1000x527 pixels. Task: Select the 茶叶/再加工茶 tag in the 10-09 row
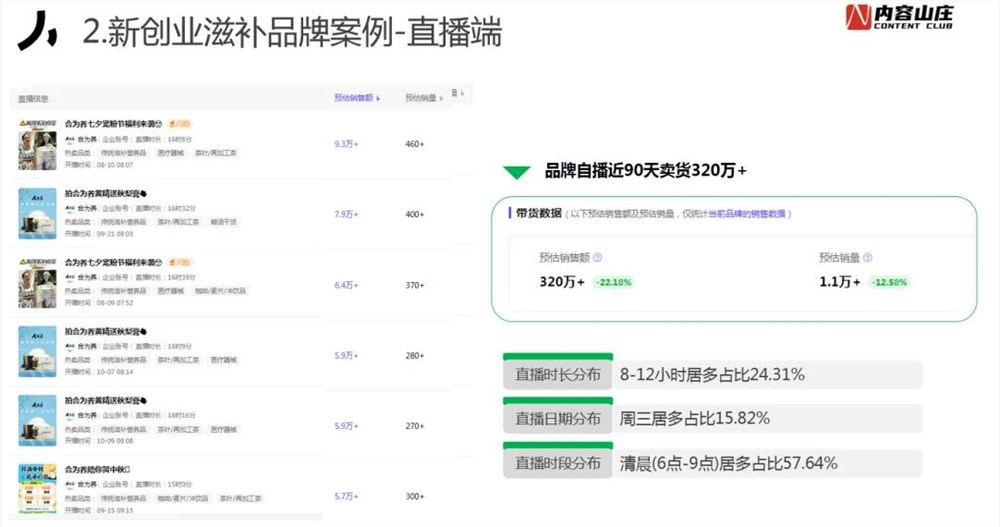(179, 429)
